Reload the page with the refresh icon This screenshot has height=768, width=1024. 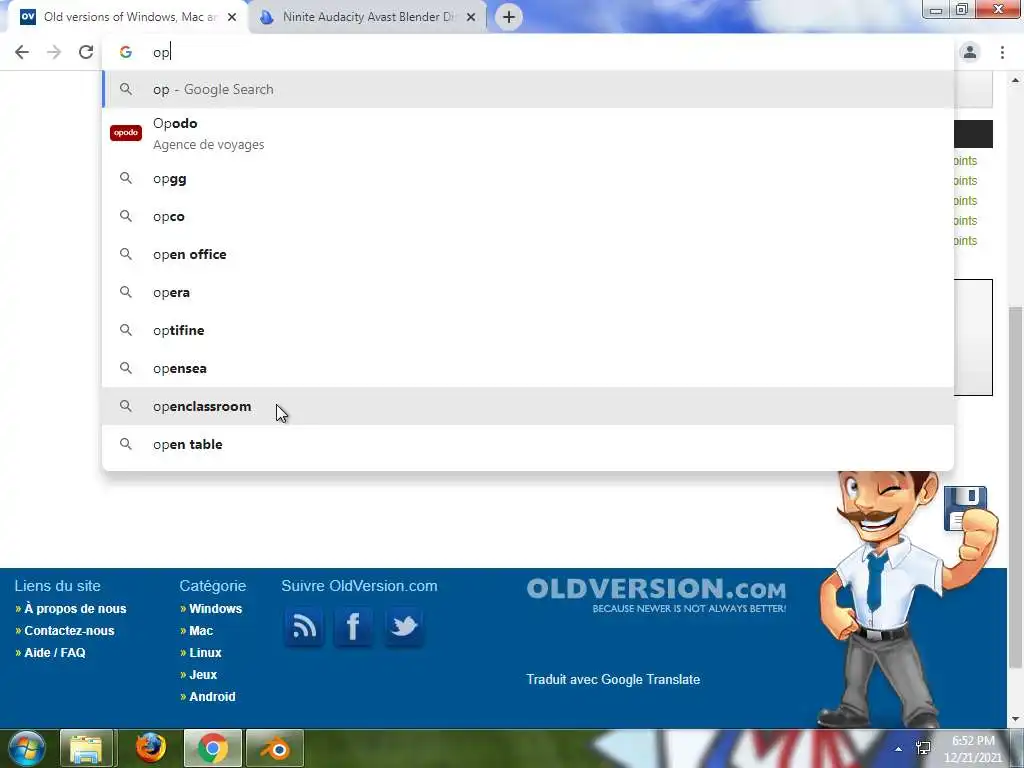click(x=86, y=52)
